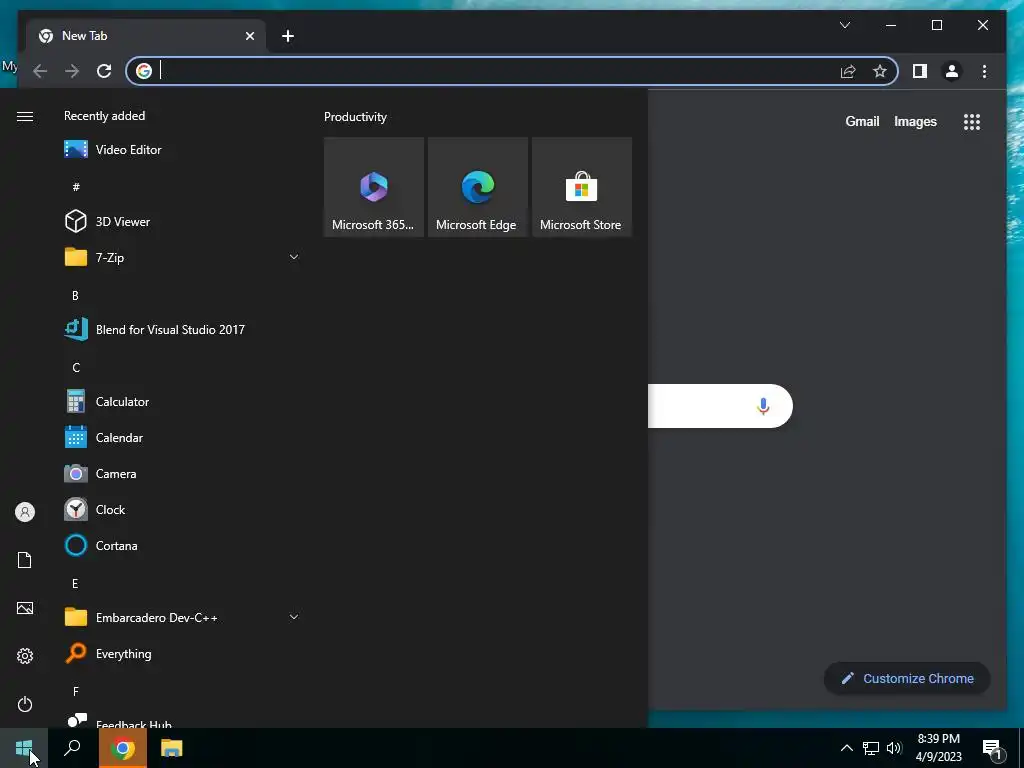Click the Productivity group heading
This screenshot has width=1024, height=768.
(355, 117)
